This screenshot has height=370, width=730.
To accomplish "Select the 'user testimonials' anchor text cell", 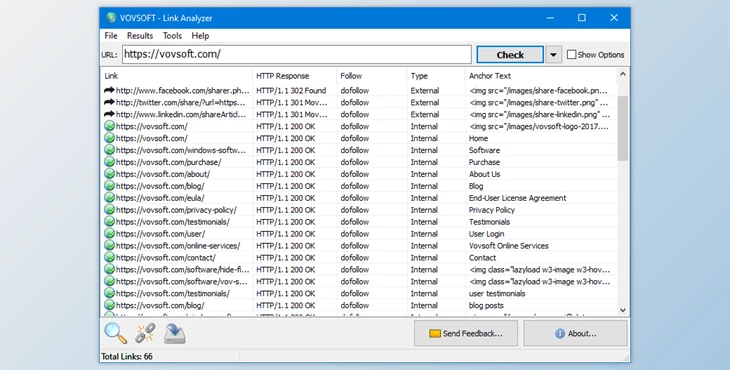I will [x=497, y=294].
